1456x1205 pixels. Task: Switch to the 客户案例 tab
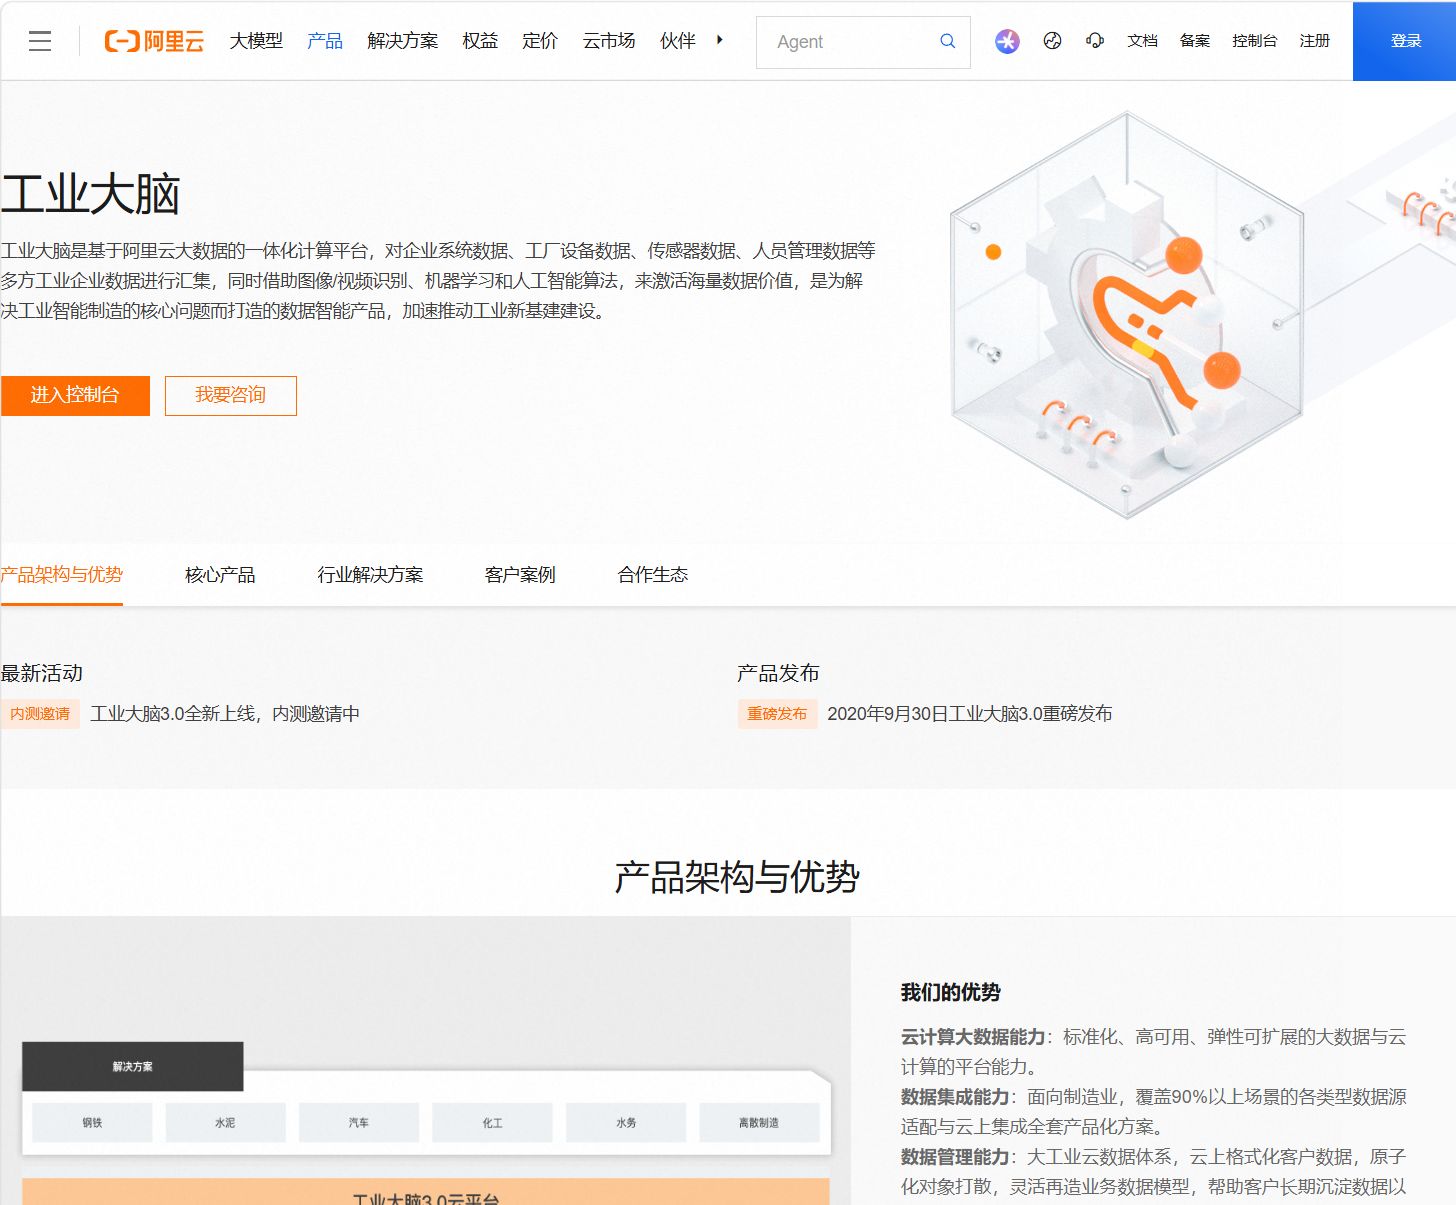coord(520,575)
